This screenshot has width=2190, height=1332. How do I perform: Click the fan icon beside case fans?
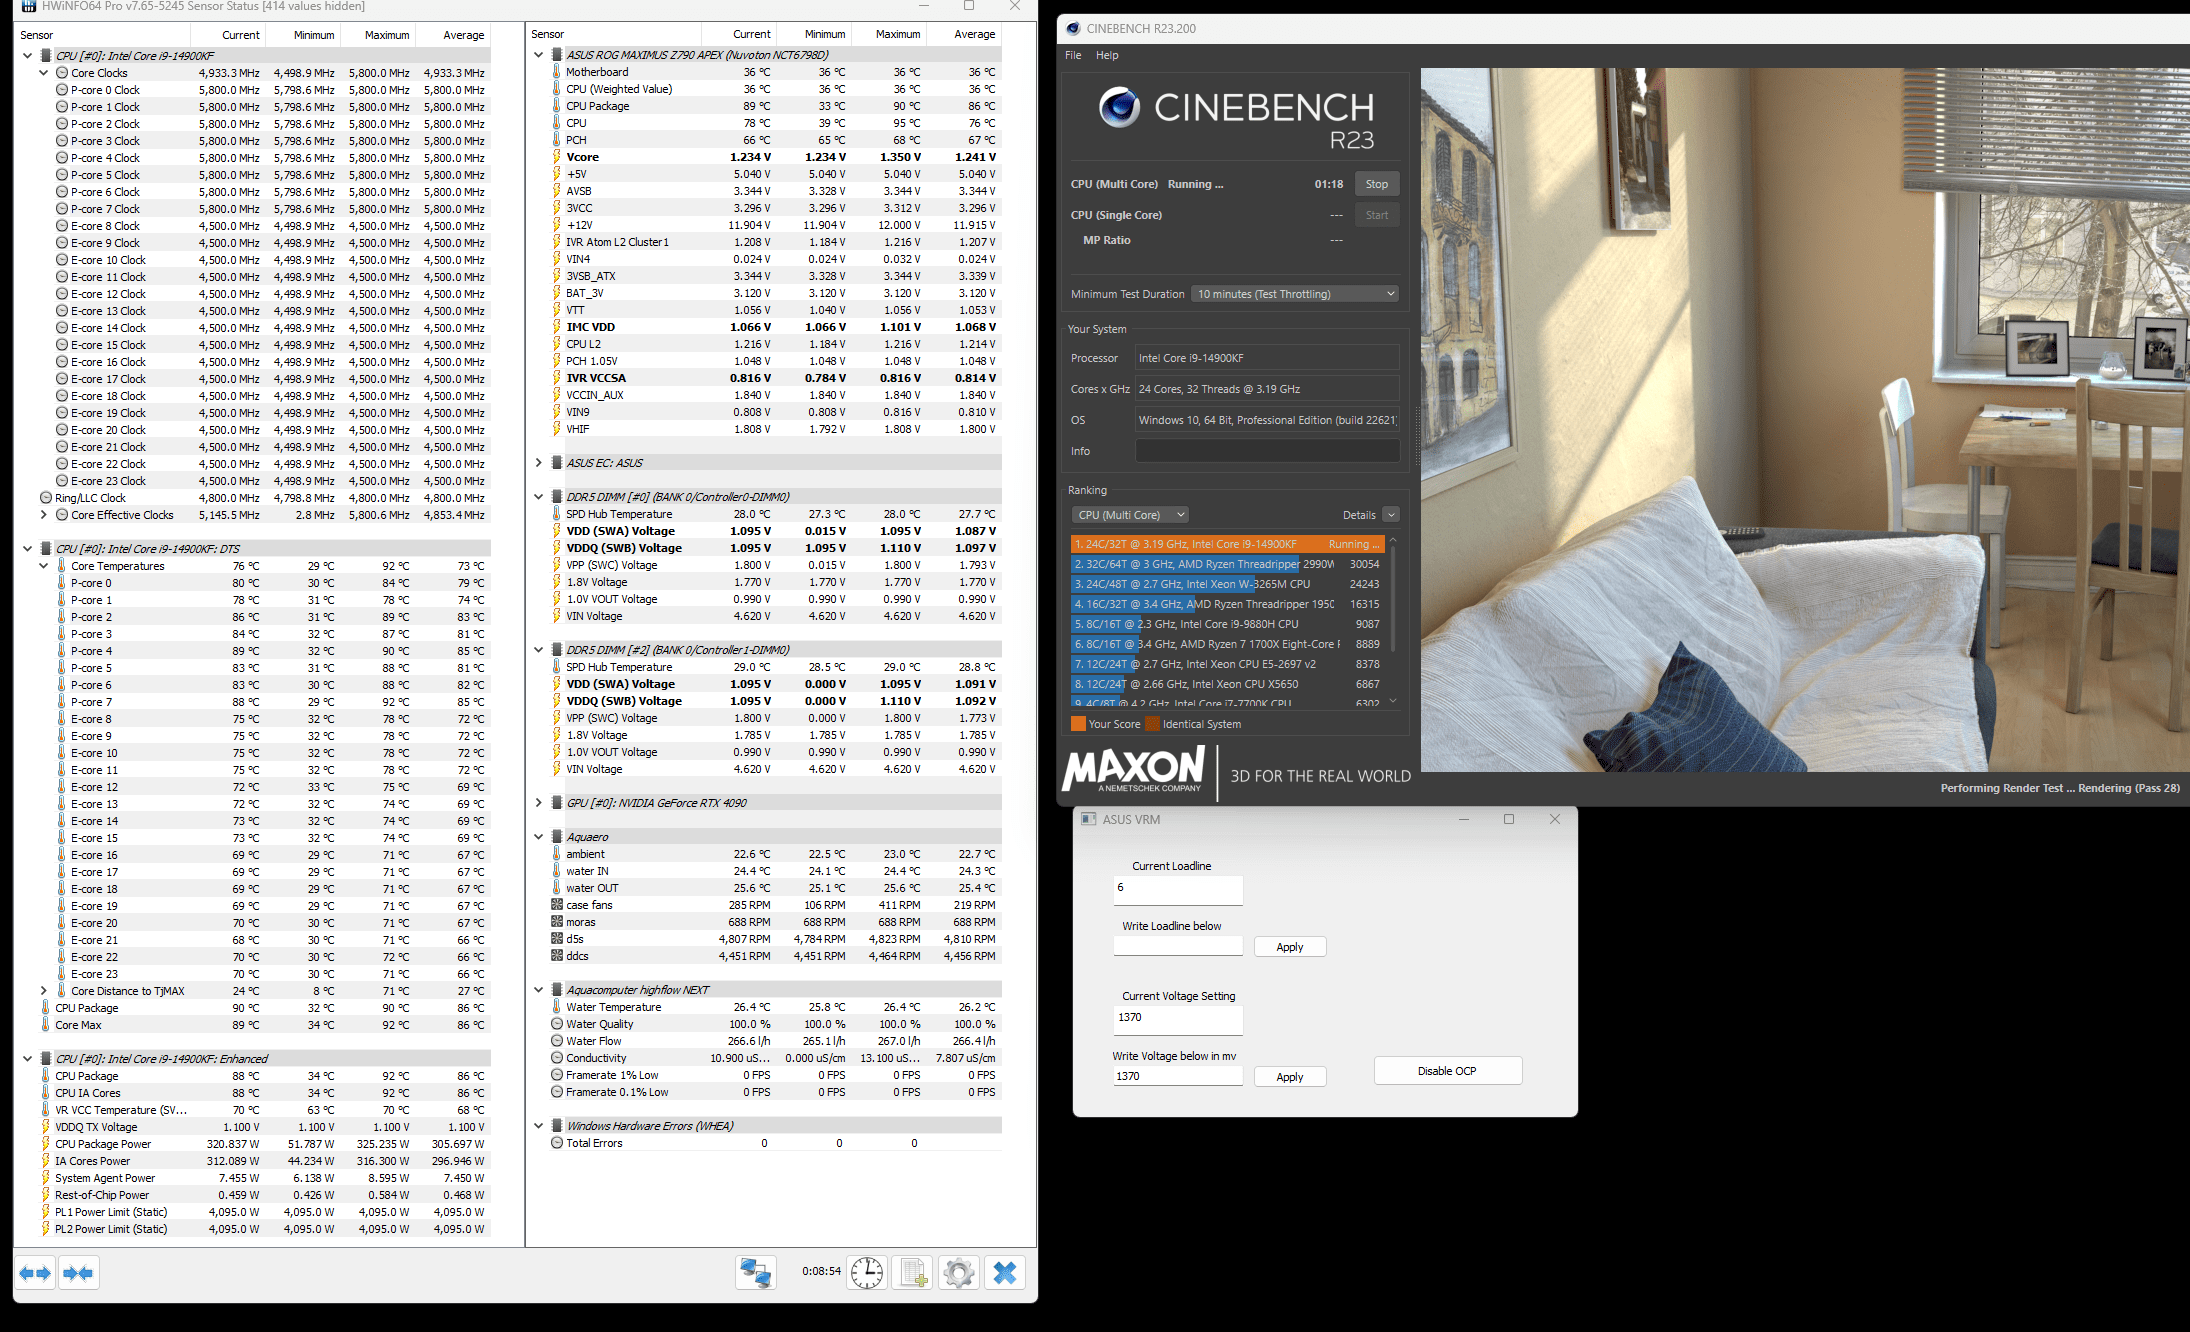pos(557,905)
